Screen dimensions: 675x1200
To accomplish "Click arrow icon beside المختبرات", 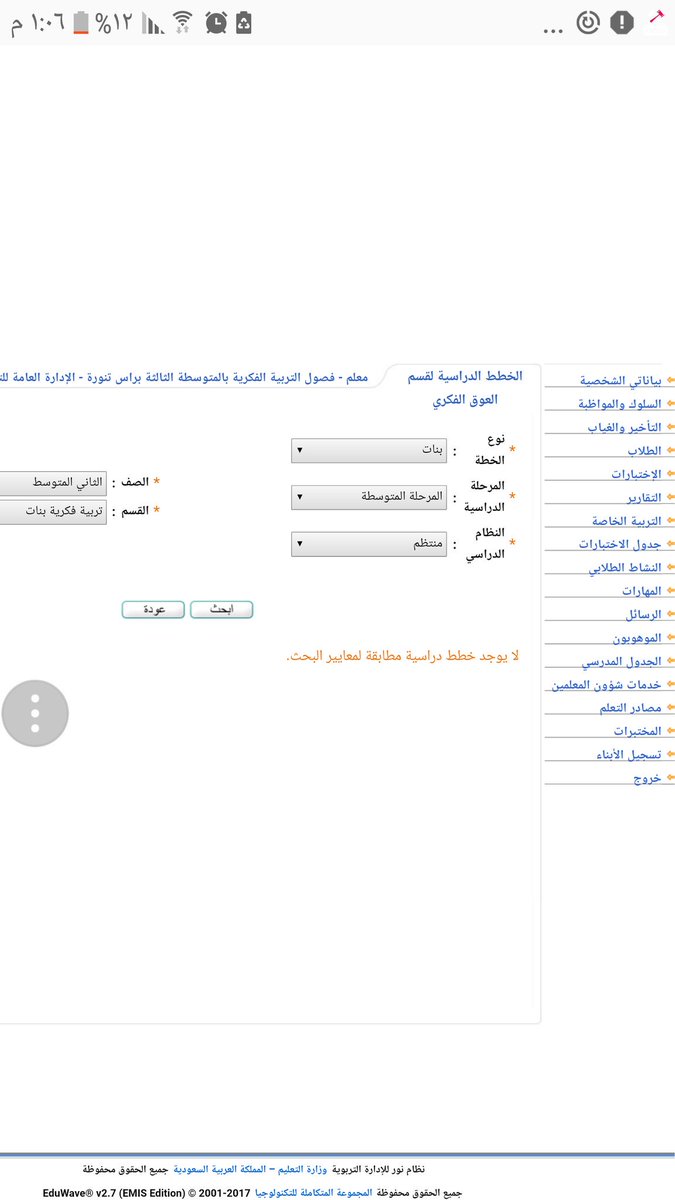I will [x=670, y=731].
